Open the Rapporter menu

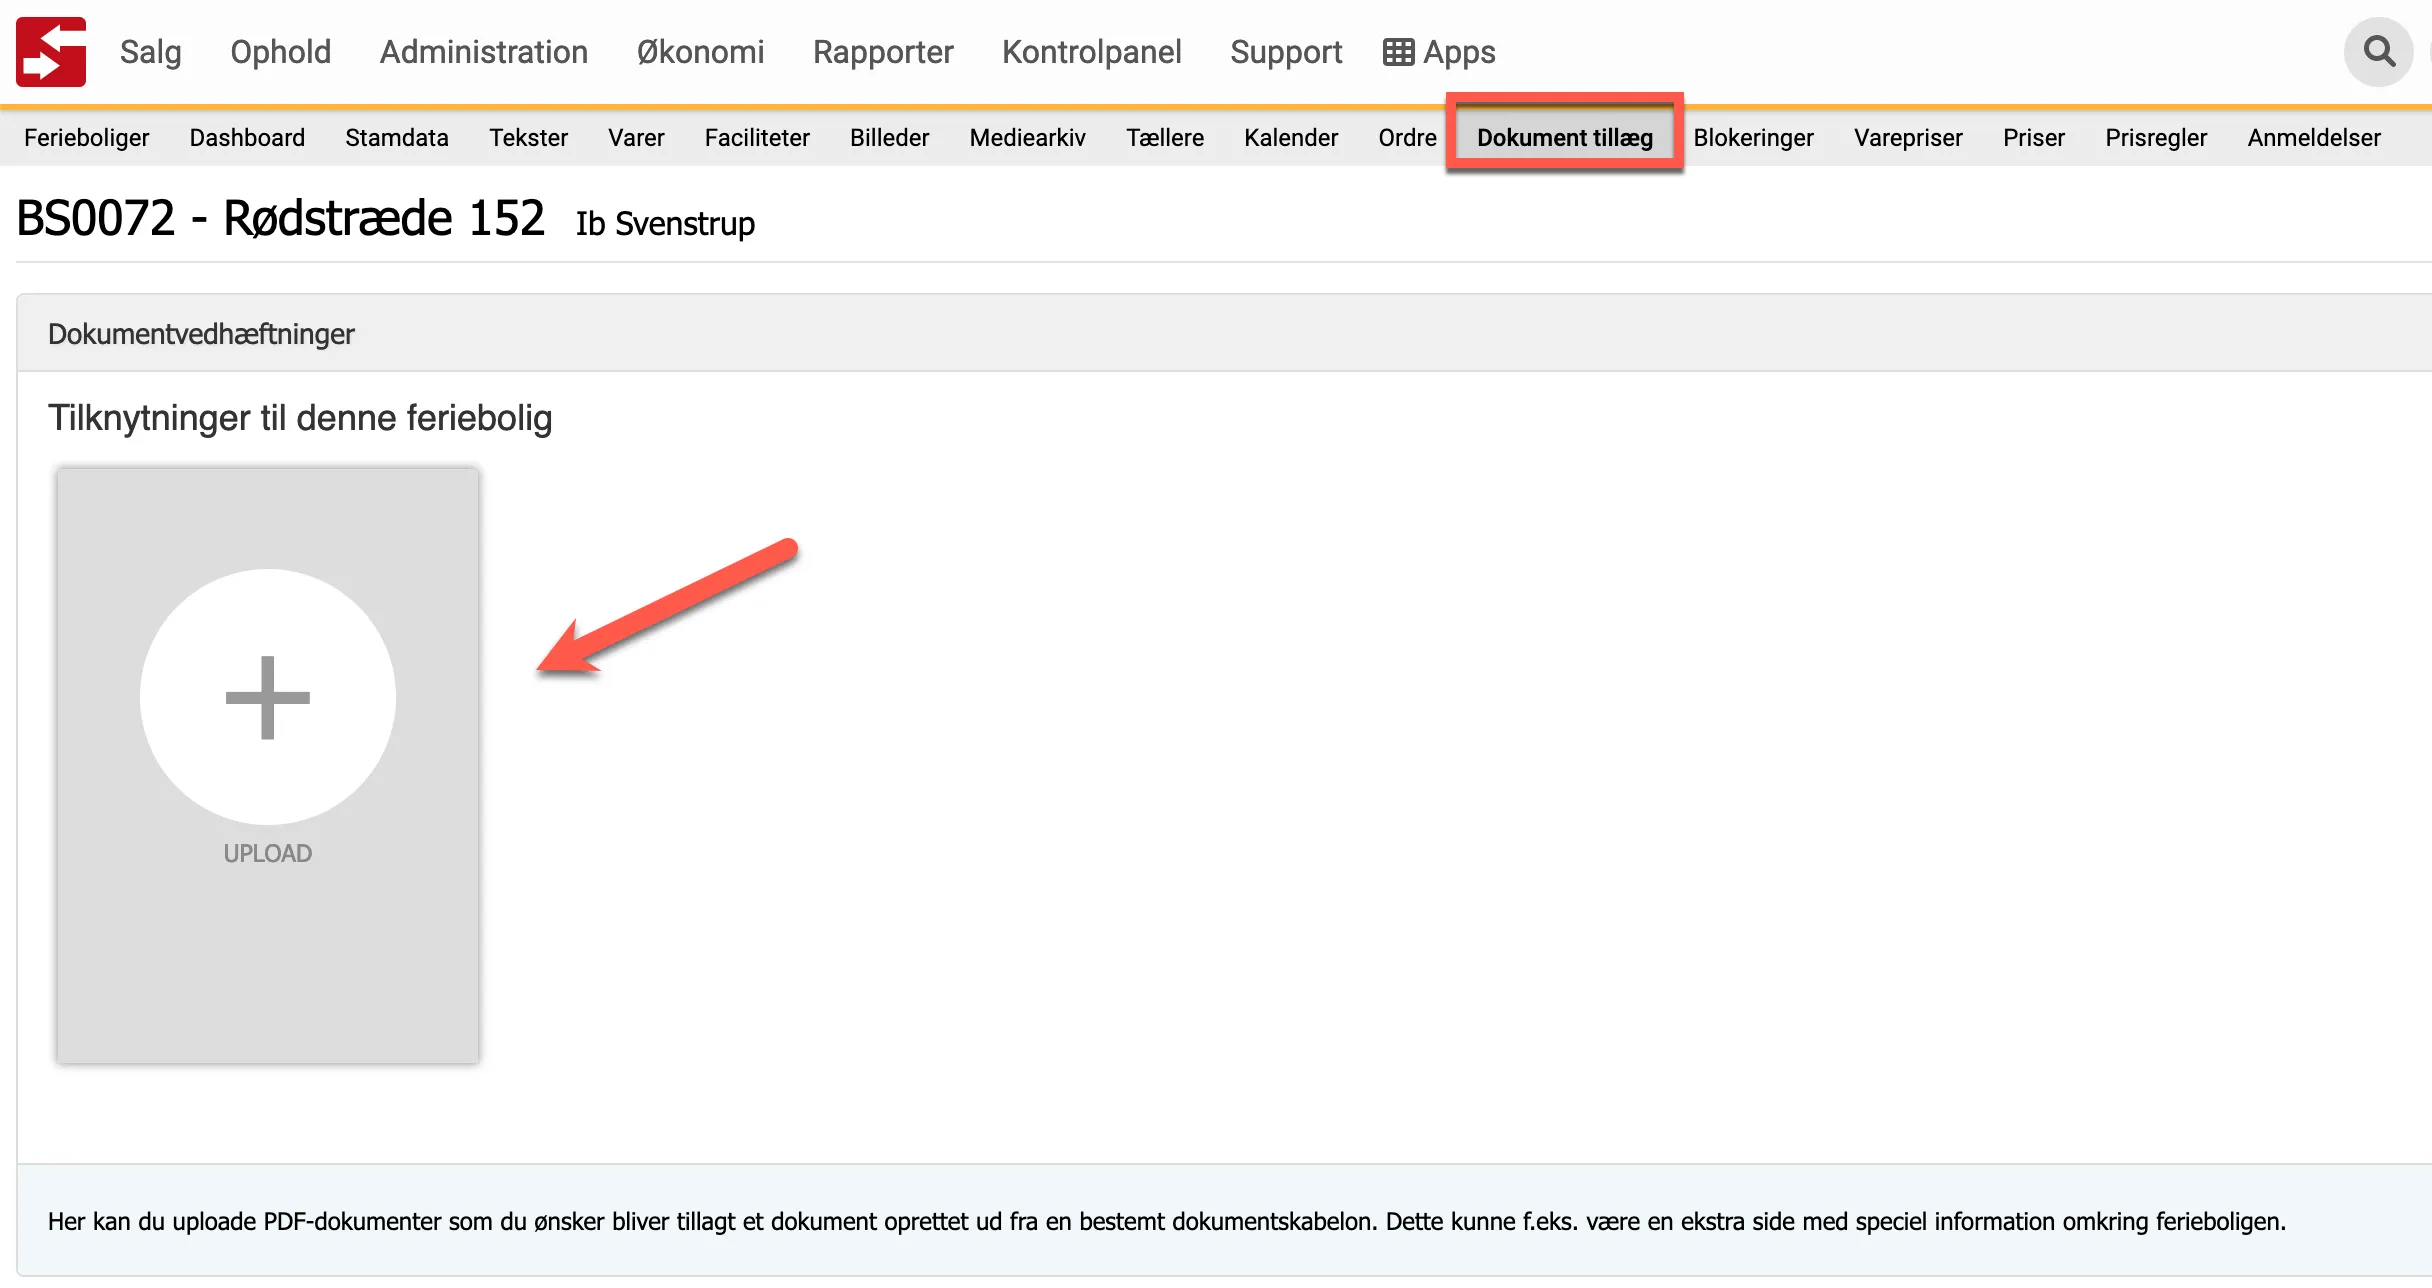coord(883,51)
